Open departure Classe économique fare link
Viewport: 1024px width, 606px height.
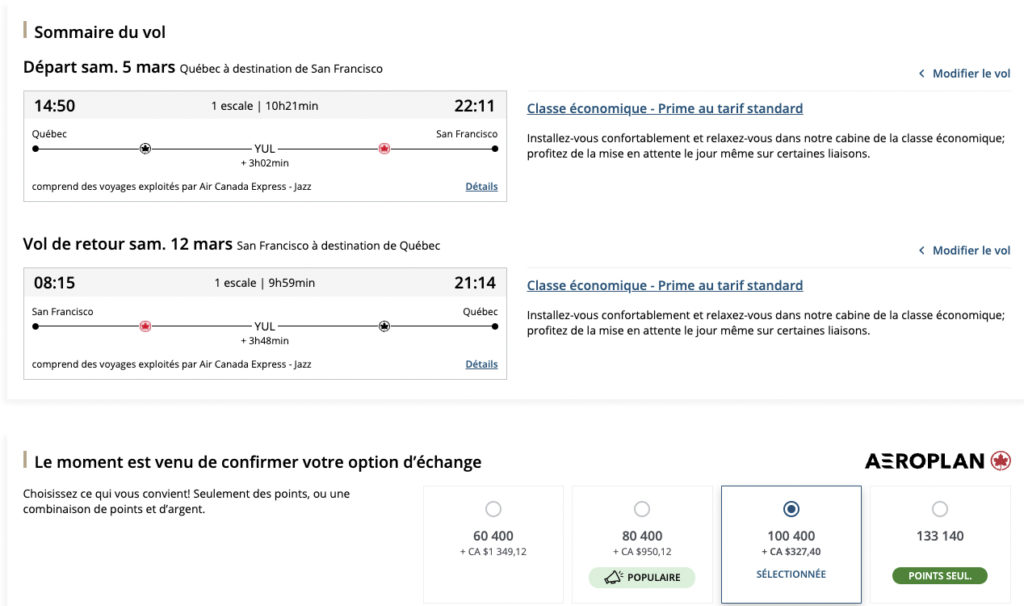pos(664,109)
